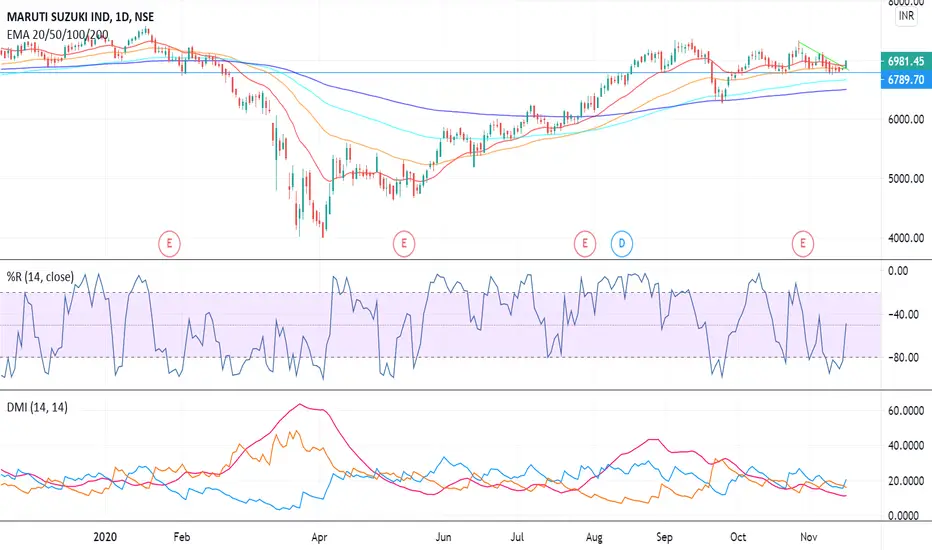Open the INR currency selector
Image resolution: width=932 pixels, height=550 pixels.
pyautogui.click(x=906, y=16)
